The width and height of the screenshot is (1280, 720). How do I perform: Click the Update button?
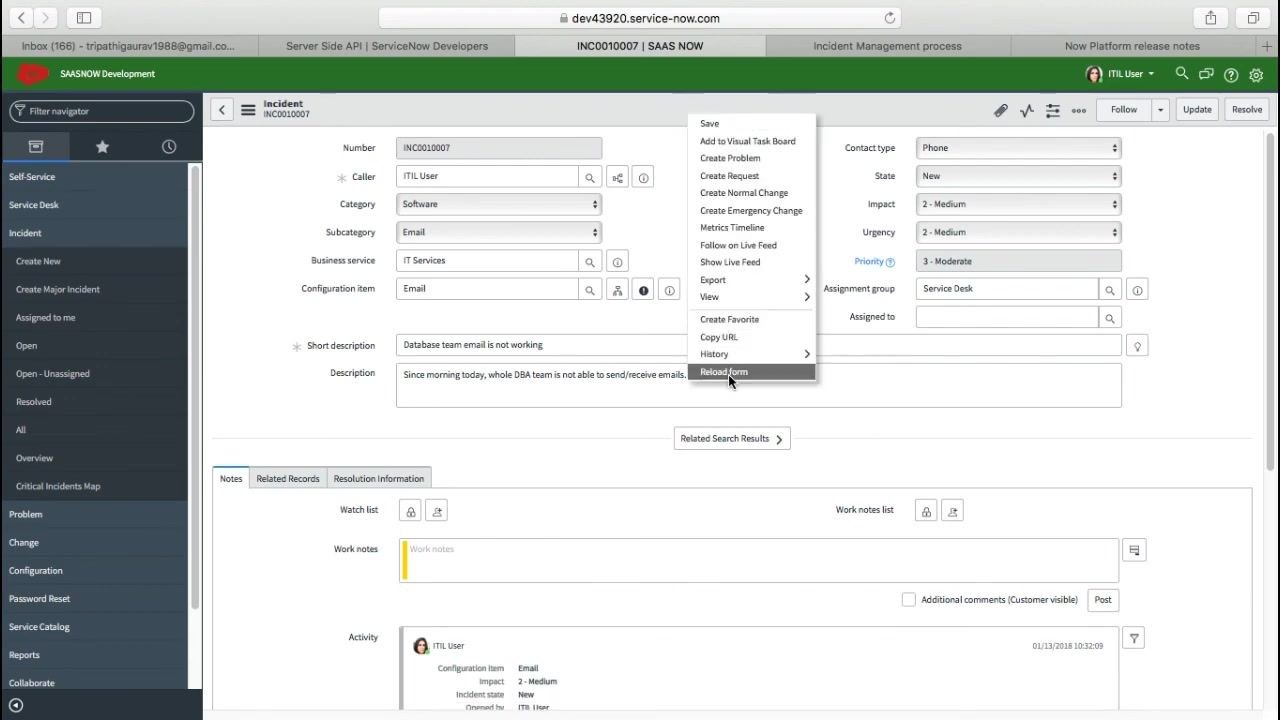click(x=1197, y=110)
